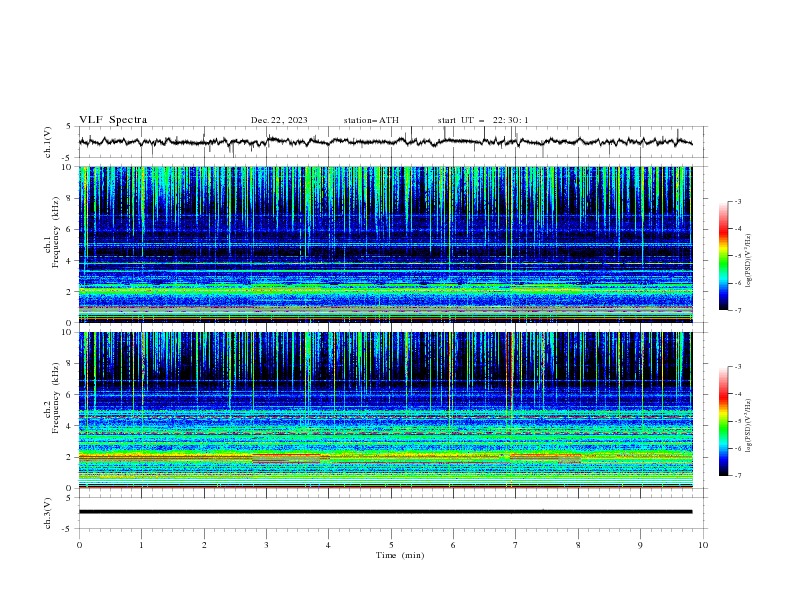Click the ch.1 voltage waveform trace
The image size is (792, 612).
pyautogui.click(x=385, y=142)
